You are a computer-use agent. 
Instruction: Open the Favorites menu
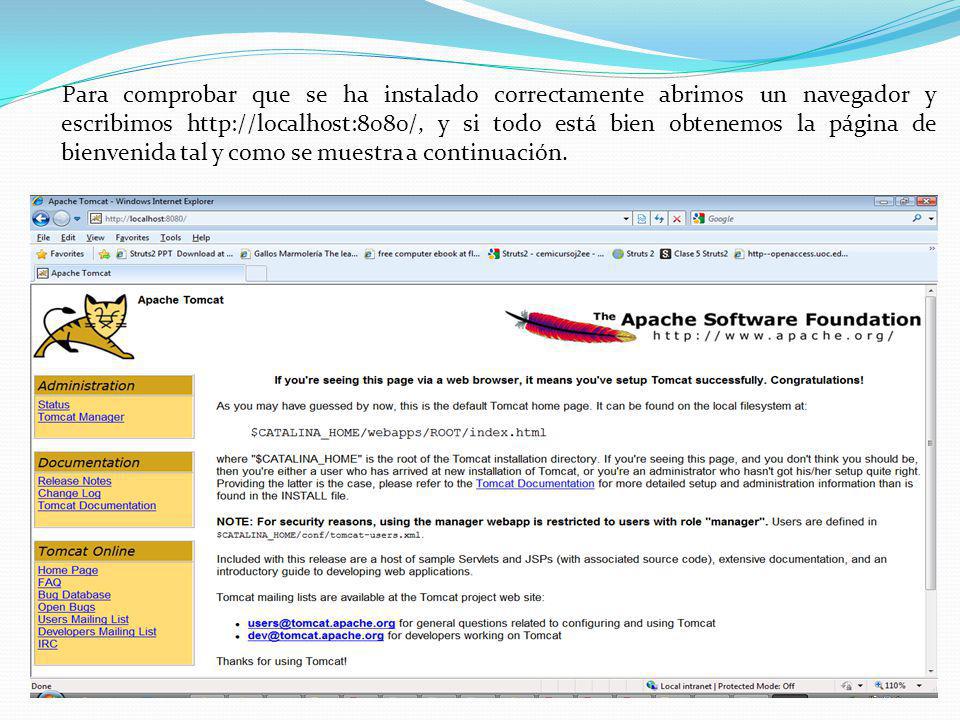coord(132,238)
